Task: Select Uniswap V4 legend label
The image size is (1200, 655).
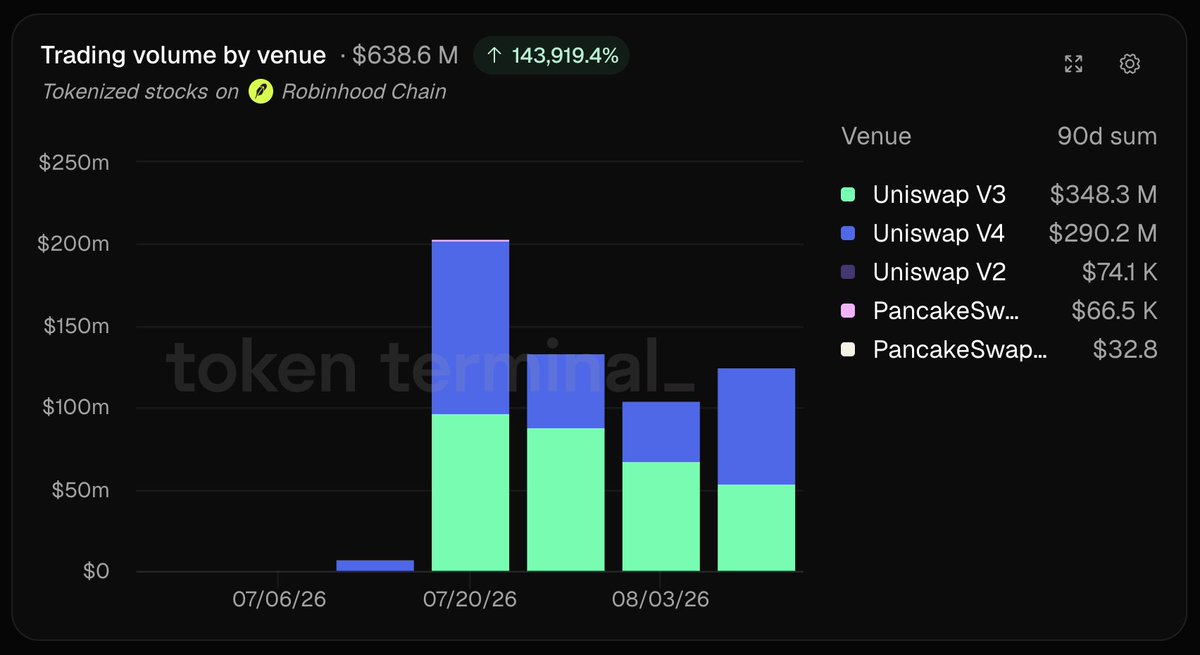Action: [939, 234]
